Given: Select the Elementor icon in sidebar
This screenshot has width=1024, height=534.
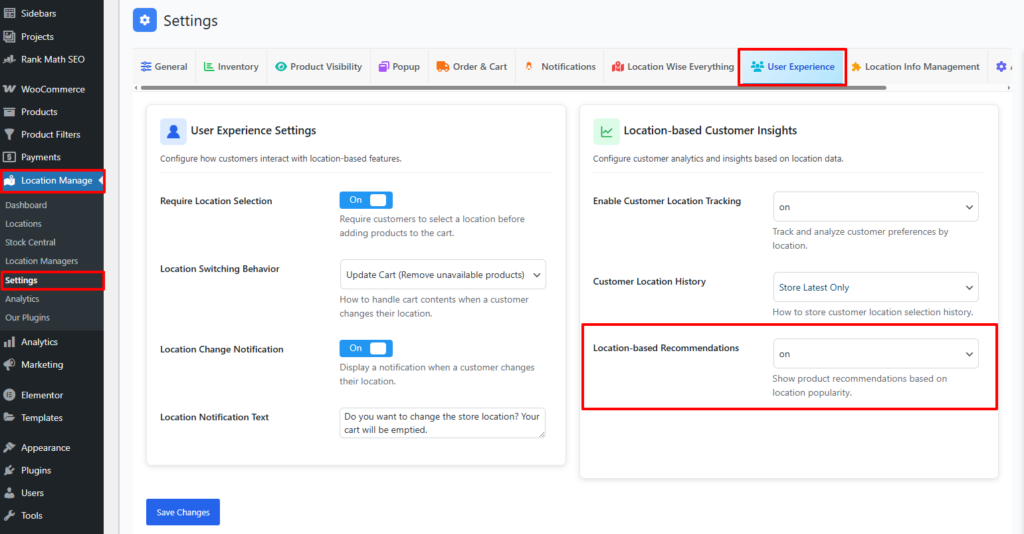Looking at the screenshot, I should tap(10, 395).
